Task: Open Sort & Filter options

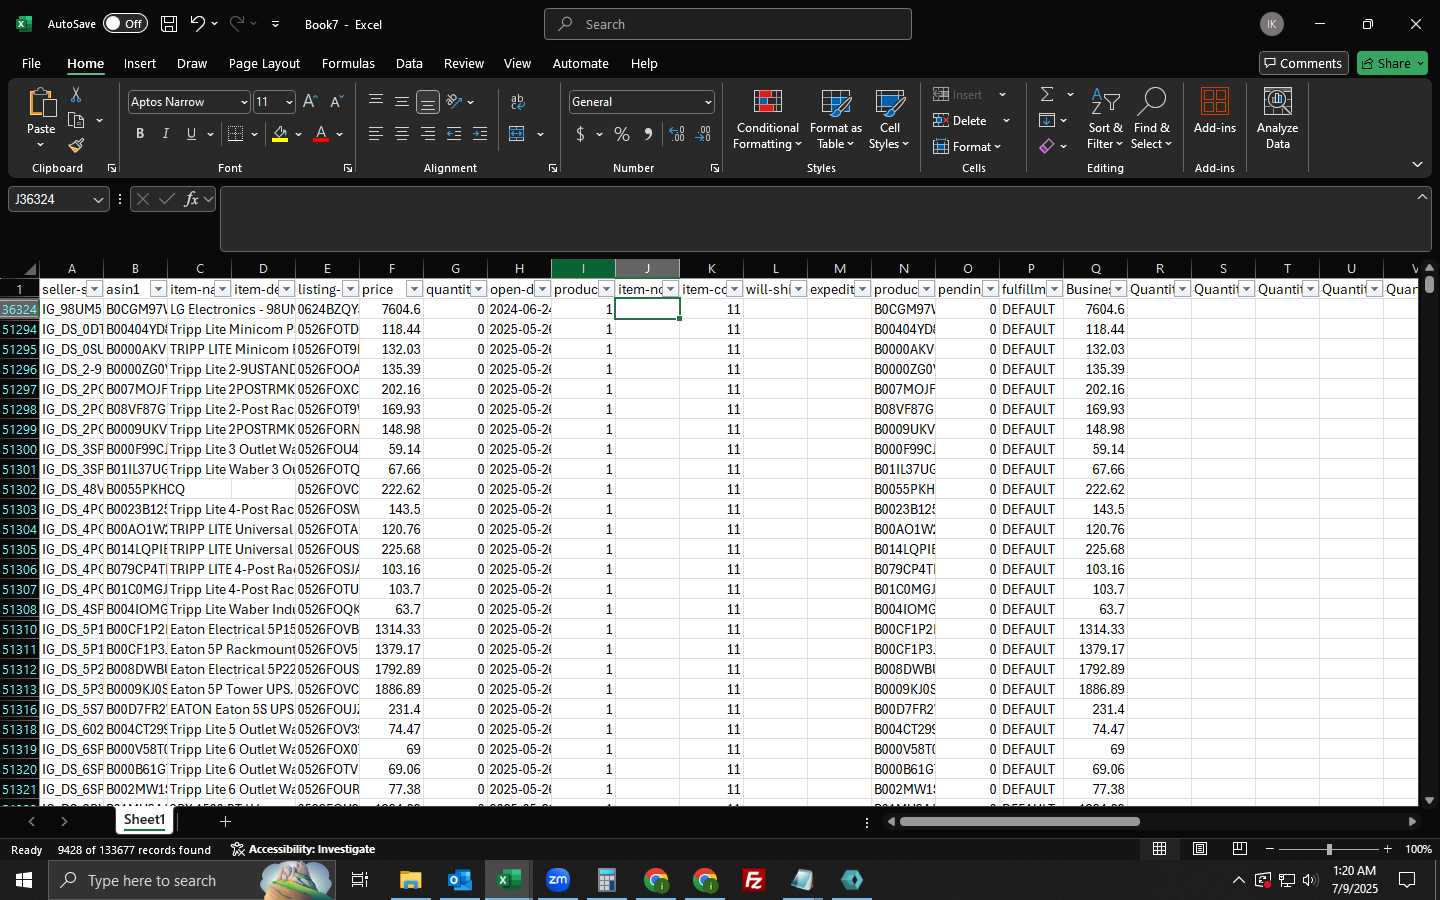Action: (x=1105, y=120)
